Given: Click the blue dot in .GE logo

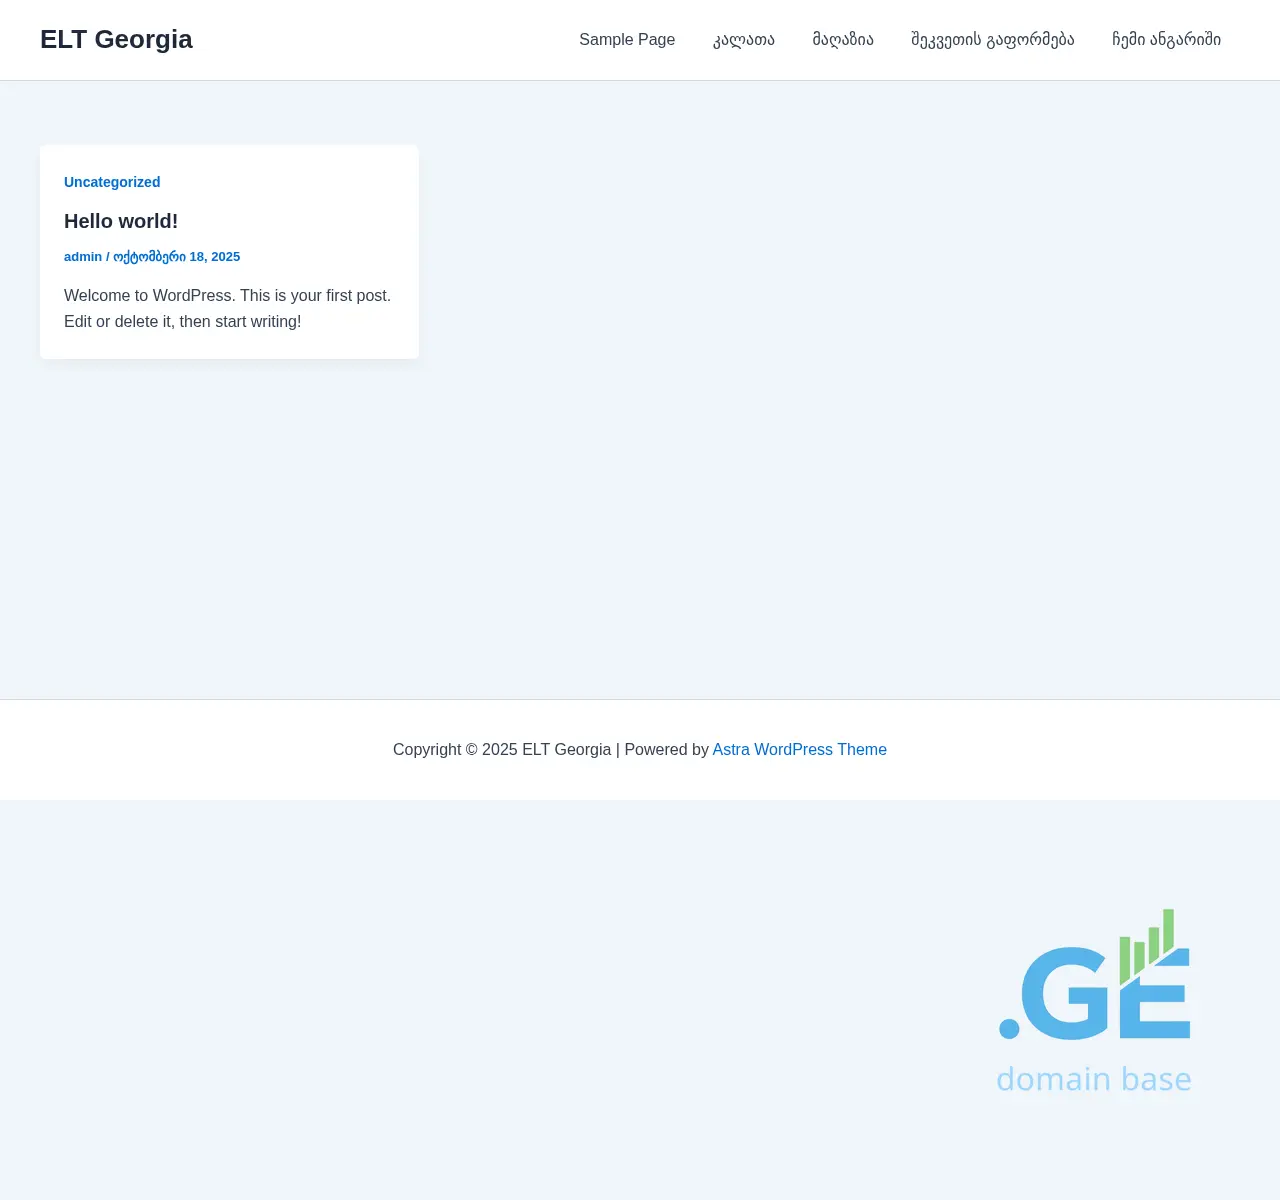Looking at the screenshot, I should click(x=1009, y=1028).
